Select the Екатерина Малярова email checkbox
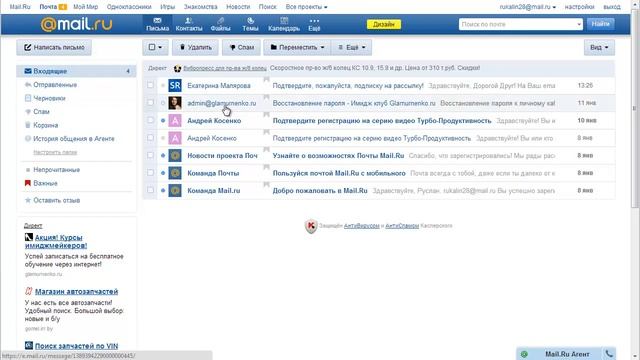 click(150, 85)
